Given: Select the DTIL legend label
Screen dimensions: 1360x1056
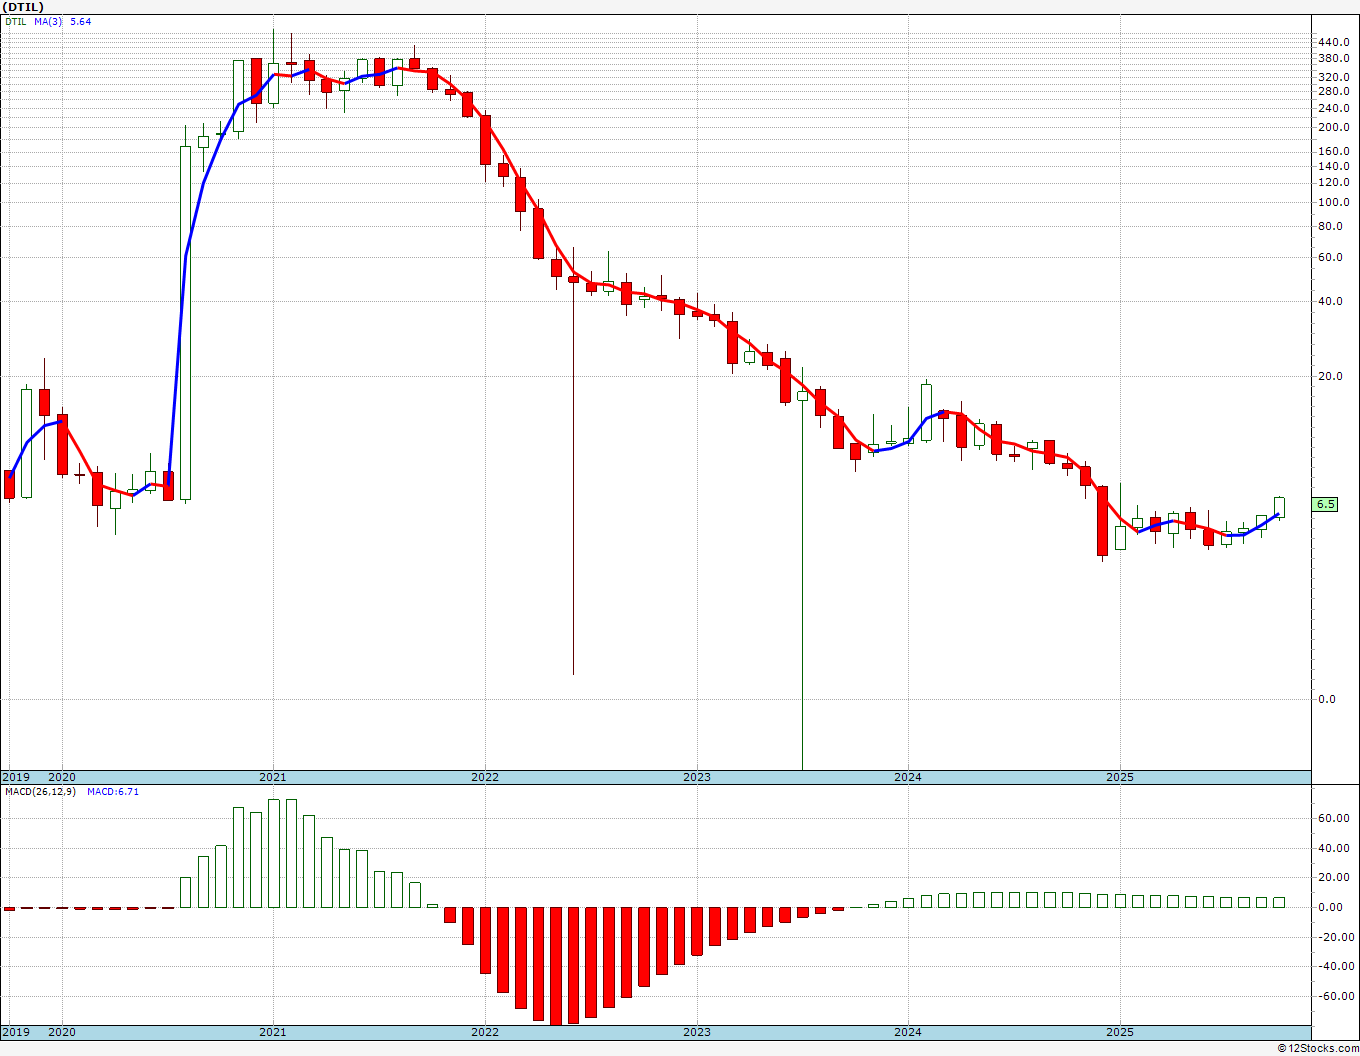Looking at the screenshot, I should point(16,21).
